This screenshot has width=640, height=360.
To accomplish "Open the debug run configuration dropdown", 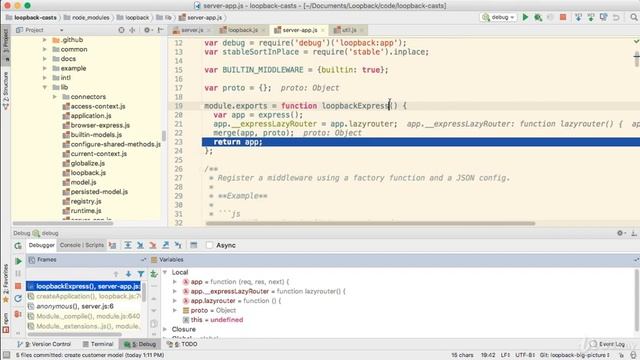I will point(498,17).
